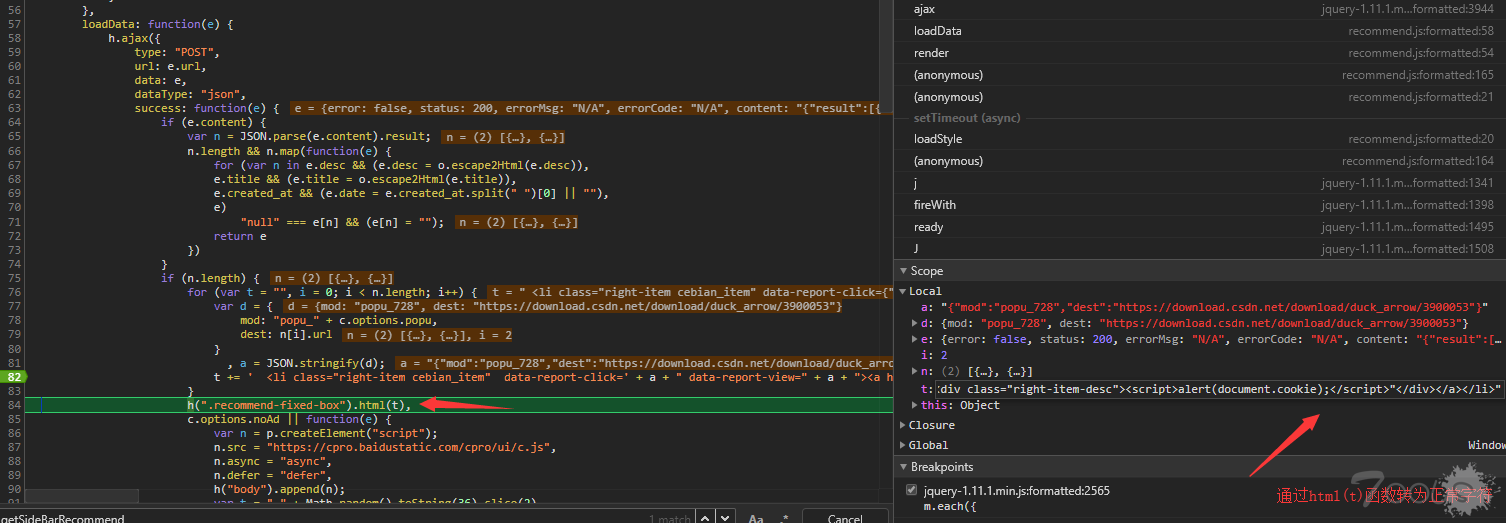Select the ajax call stack frame
Image resolution: width=1506 pixels, height=523 pixels.
coord(1200,9)
